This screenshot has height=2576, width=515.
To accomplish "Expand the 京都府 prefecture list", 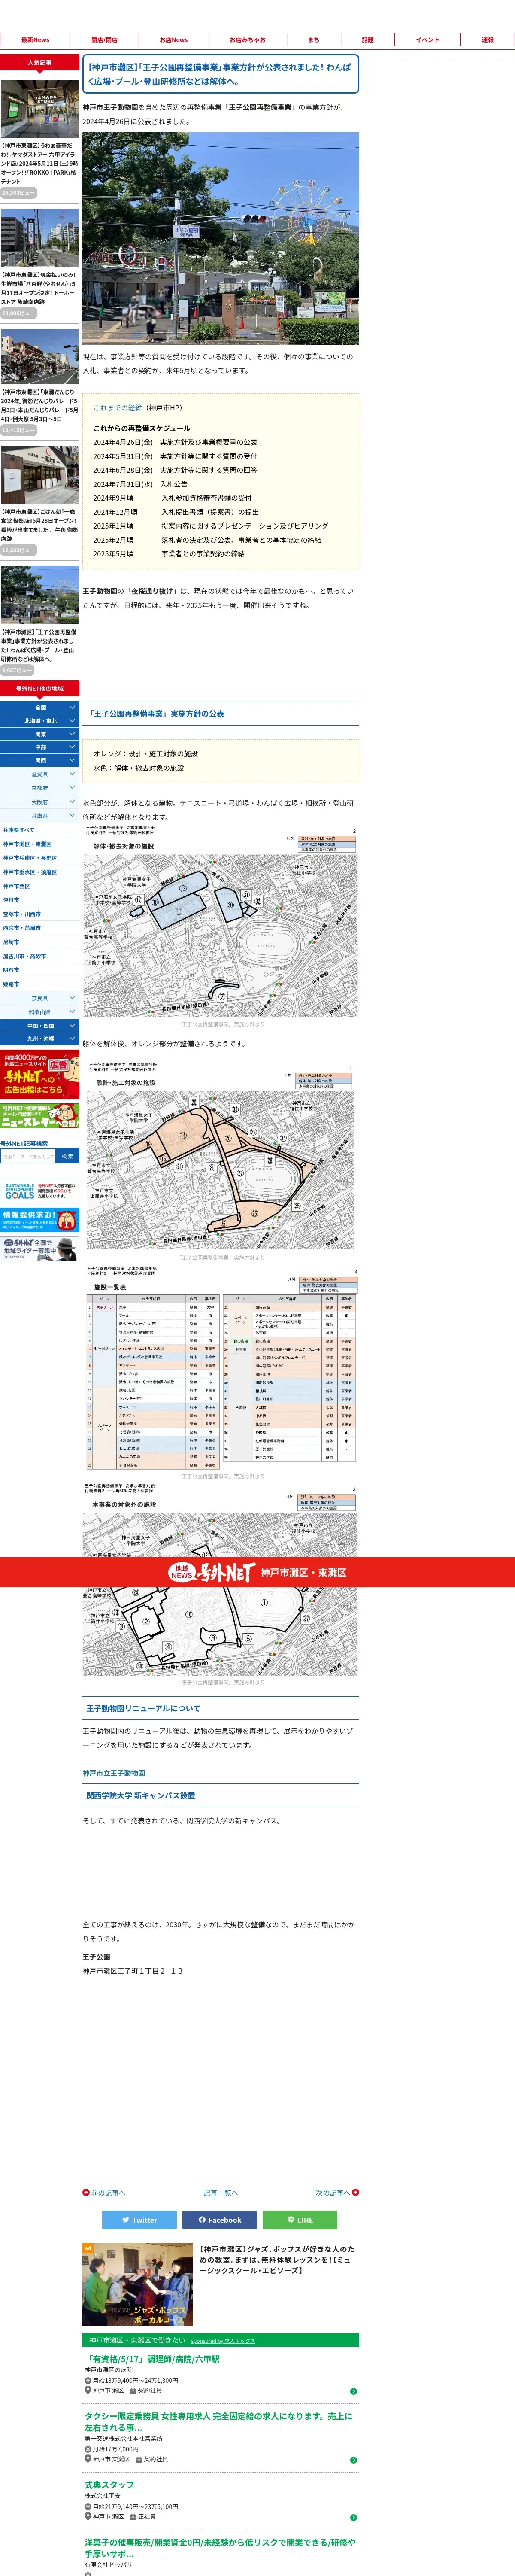I will (x=40, y=788).
